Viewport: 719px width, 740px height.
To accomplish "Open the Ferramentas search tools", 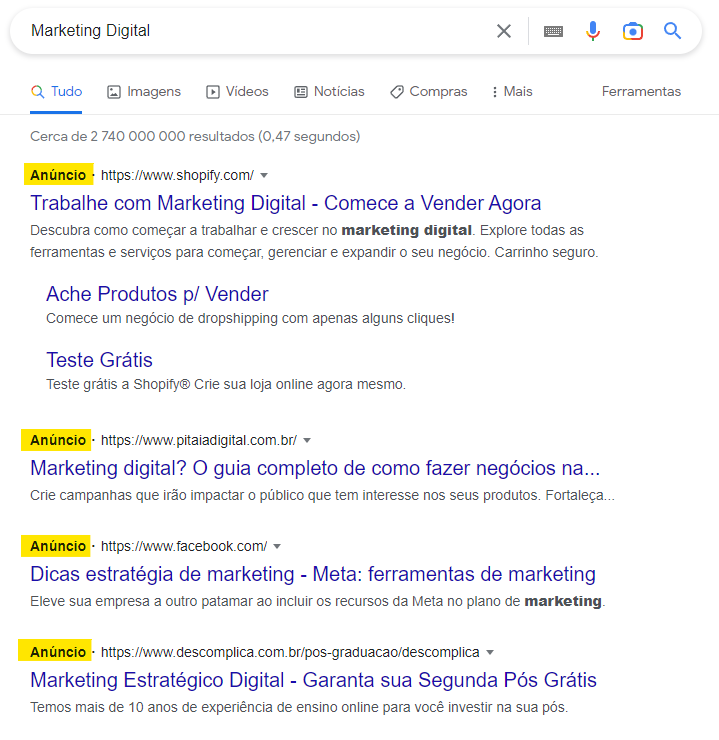I will click(x=641, y=92).
